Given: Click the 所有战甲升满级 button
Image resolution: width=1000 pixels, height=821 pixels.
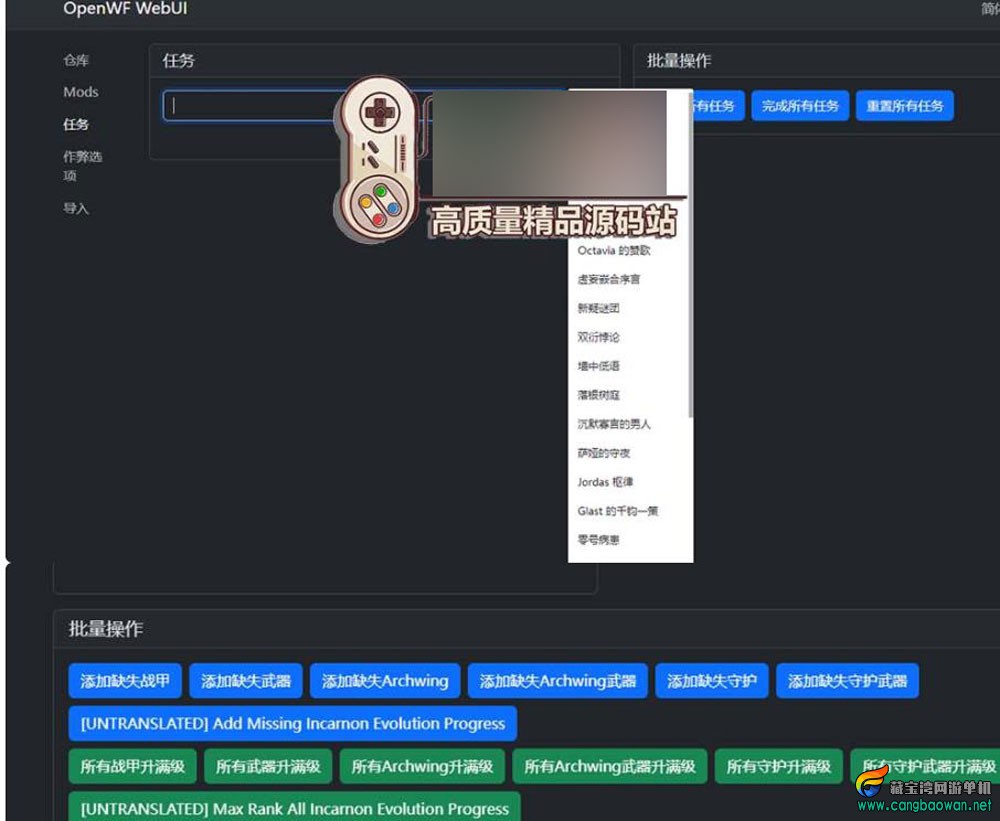Looking at the screenshot, I should tap(133, 766).
